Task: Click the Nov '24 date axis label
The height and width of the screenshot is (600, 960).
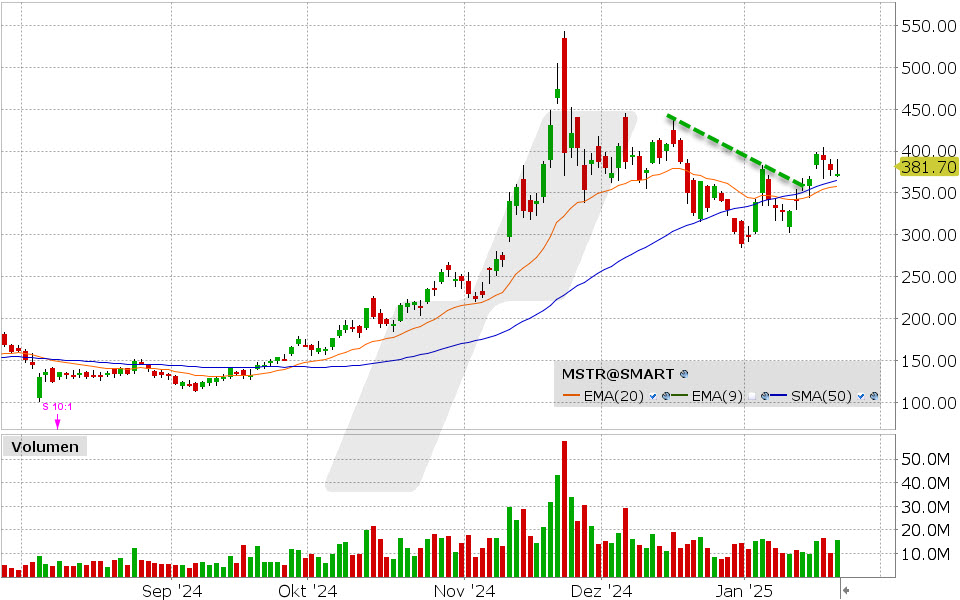Action: [464, 591]
